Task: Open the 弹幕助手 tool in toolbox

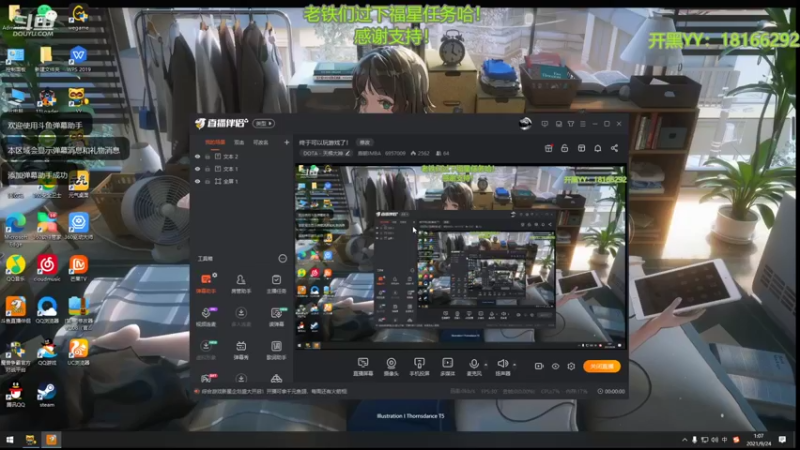Action: (206, 283)
